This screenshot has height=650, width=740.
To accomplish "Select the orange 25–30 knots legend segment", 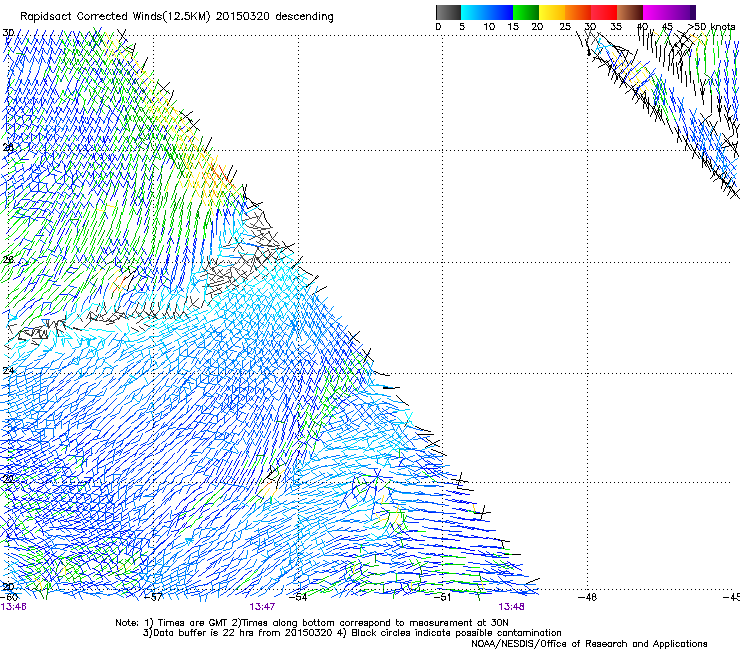I will 578,12.
